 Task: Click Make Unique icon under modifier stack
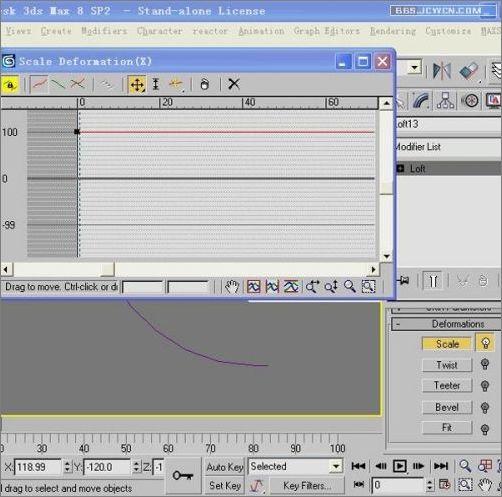463,281
